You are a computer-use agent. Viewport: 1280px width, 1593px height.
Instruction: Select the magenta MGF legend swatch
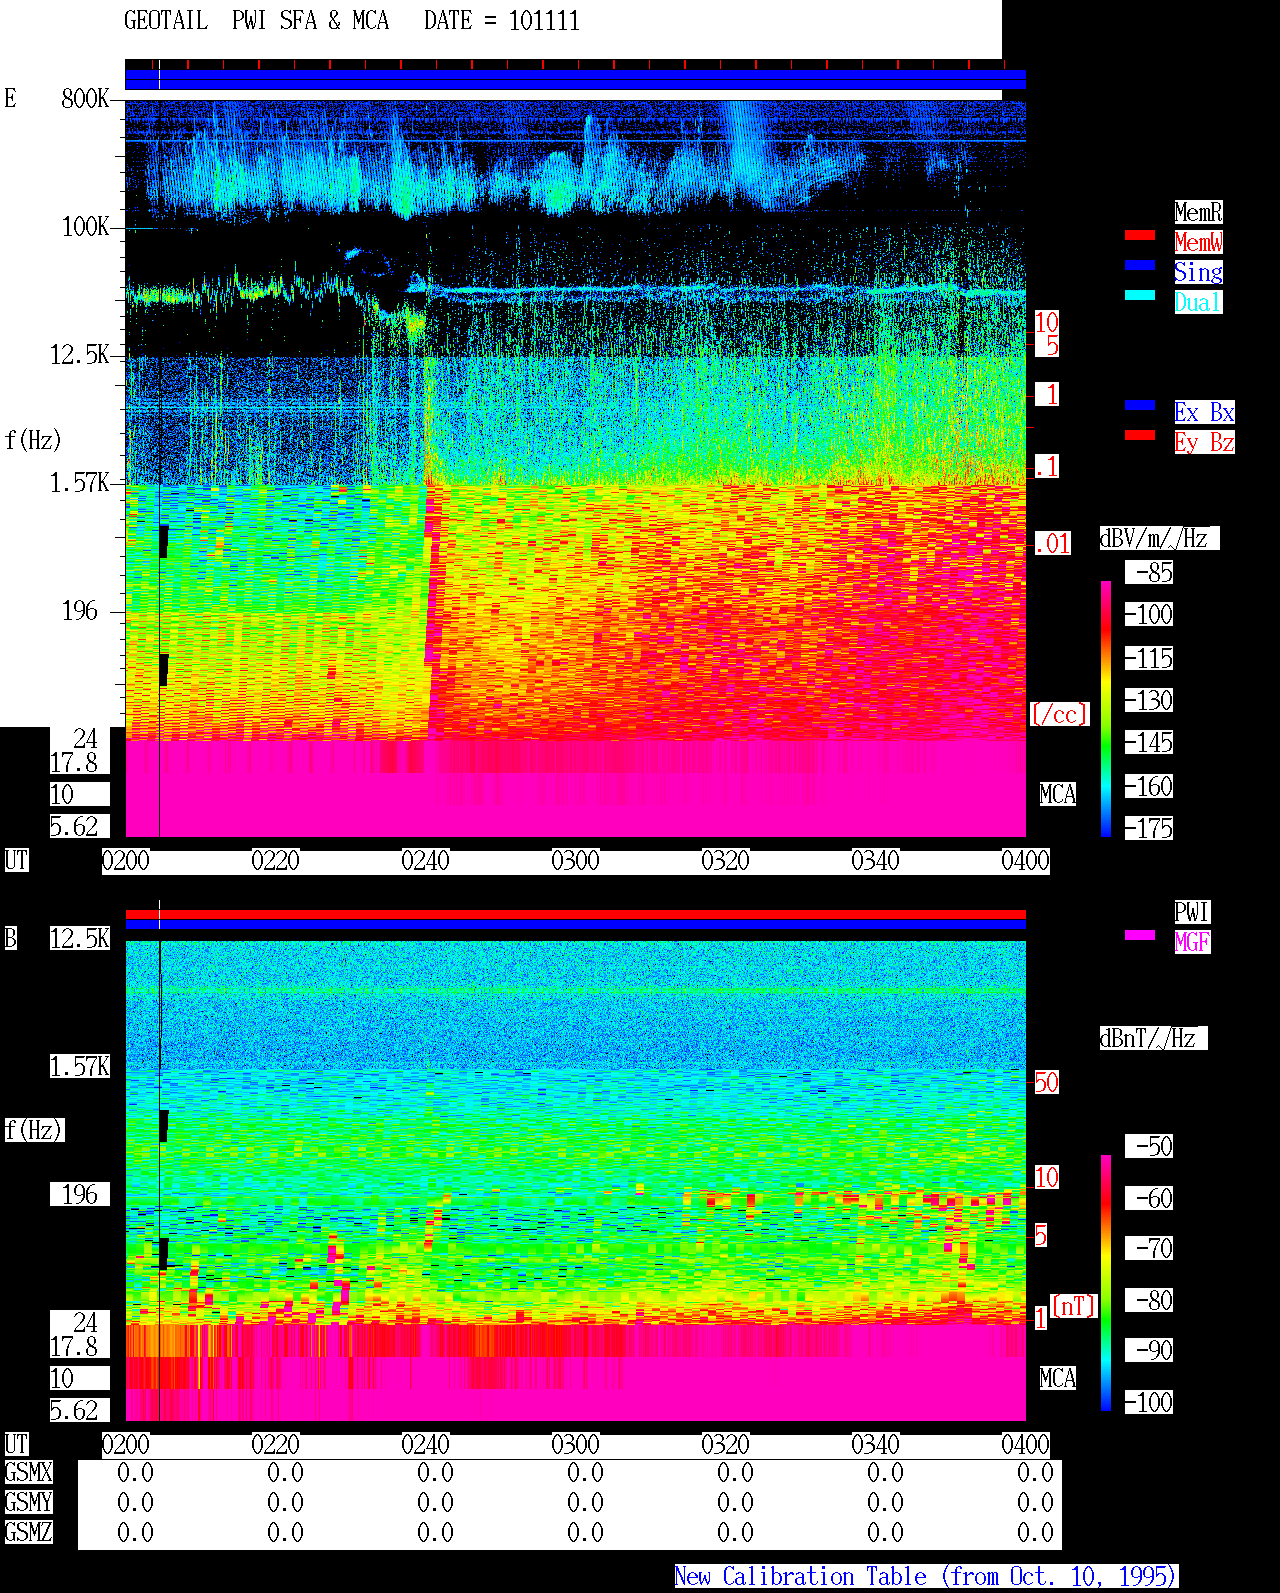tap(1140, 935)
